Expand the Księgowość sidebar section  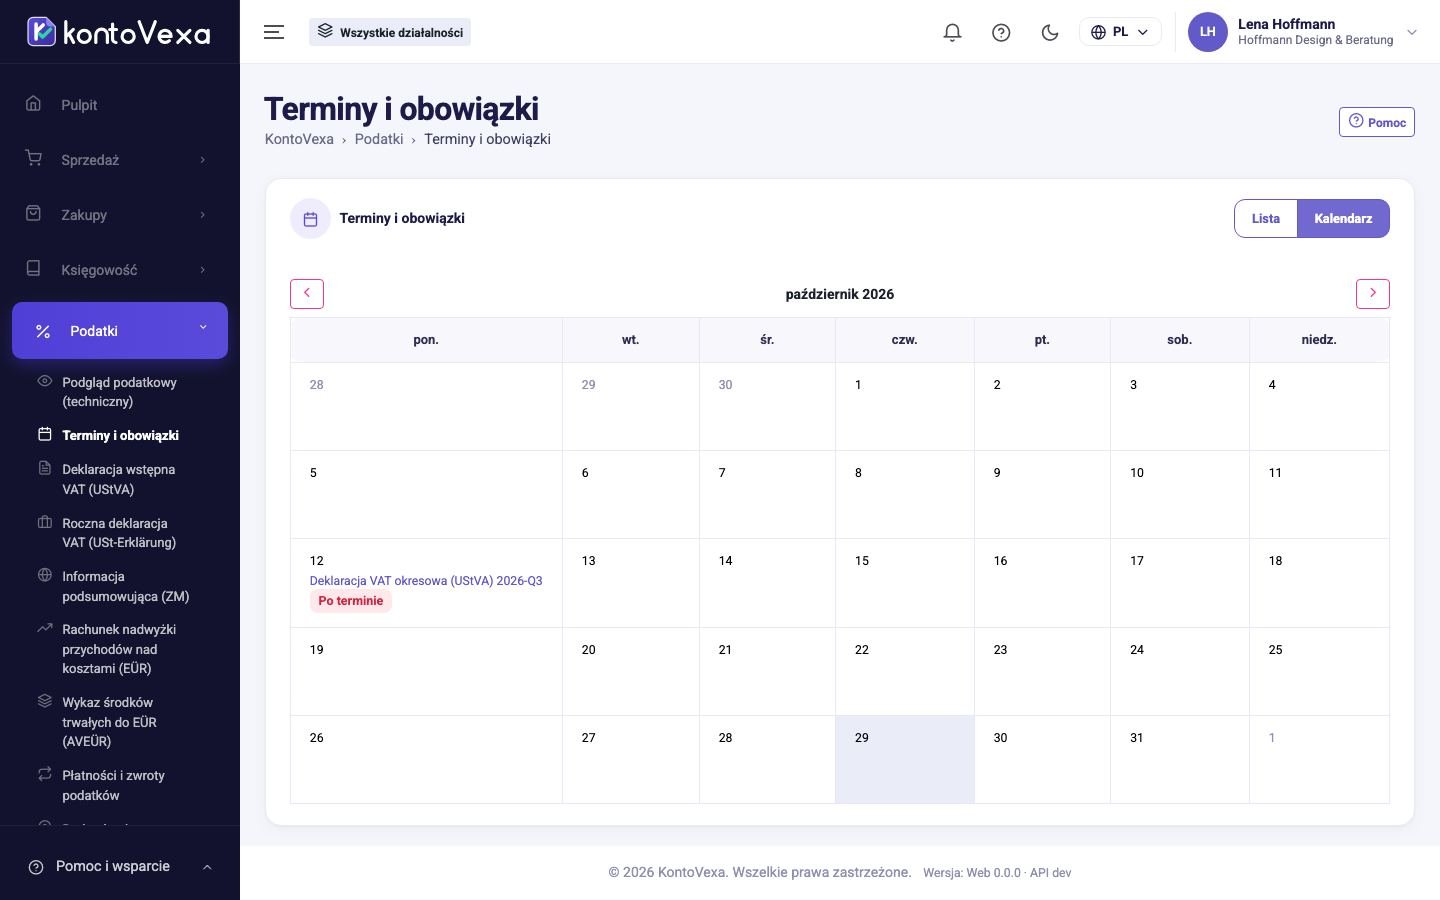point(120,269)
